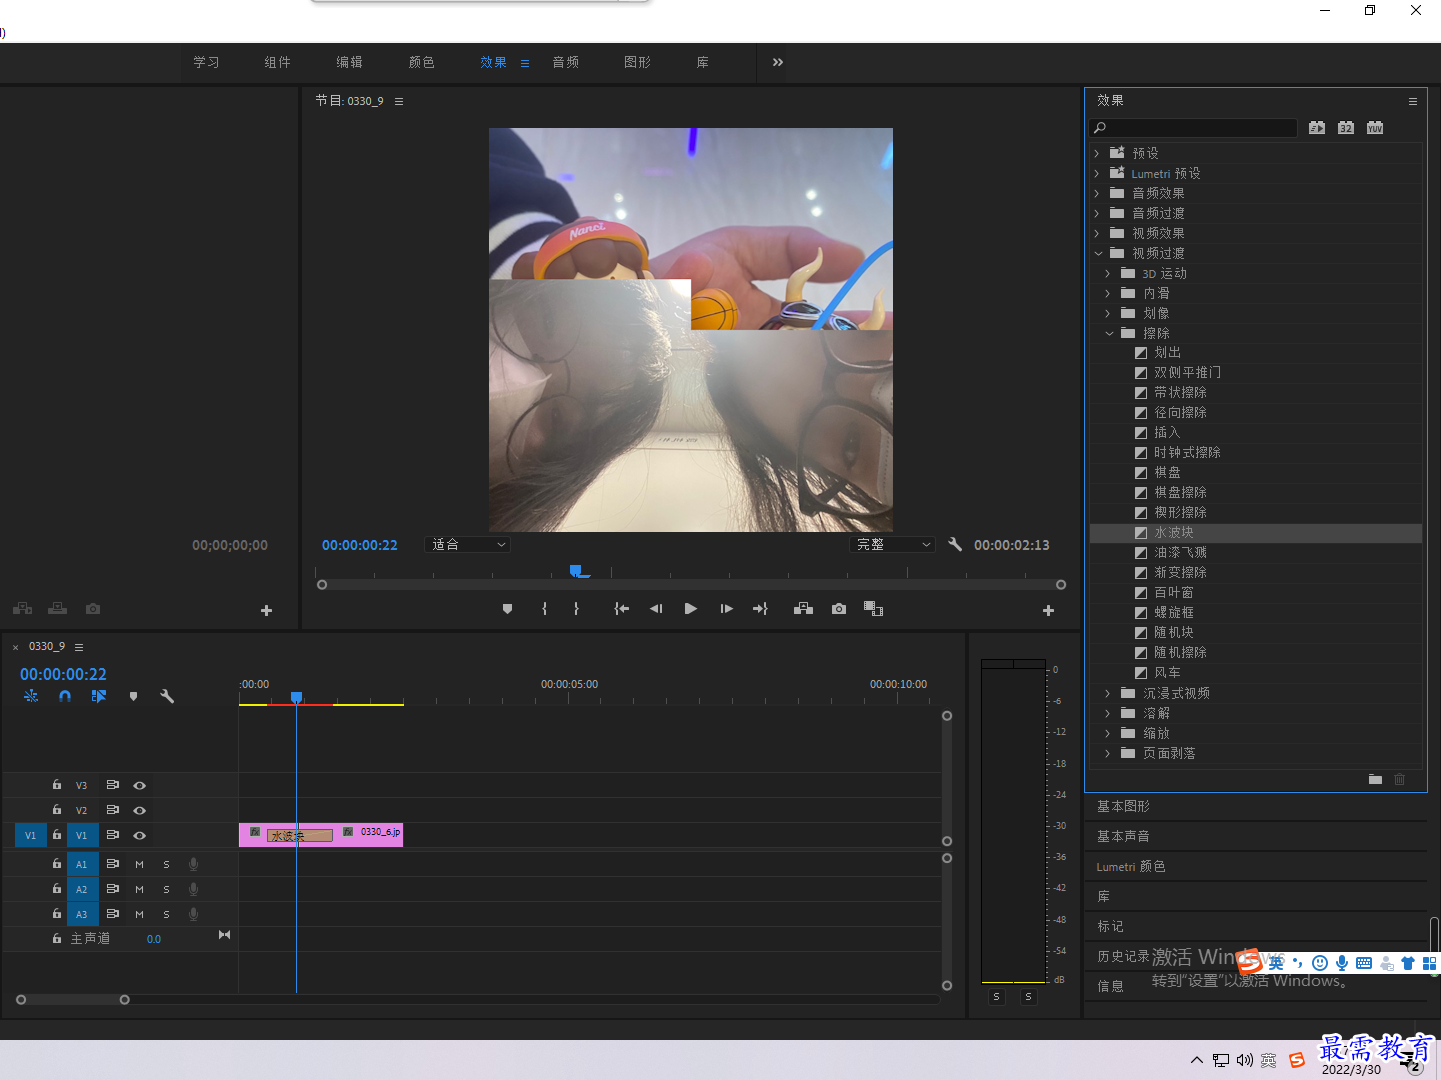
Task: Expand the 视频效果 folder
Action: [1097, 233]
